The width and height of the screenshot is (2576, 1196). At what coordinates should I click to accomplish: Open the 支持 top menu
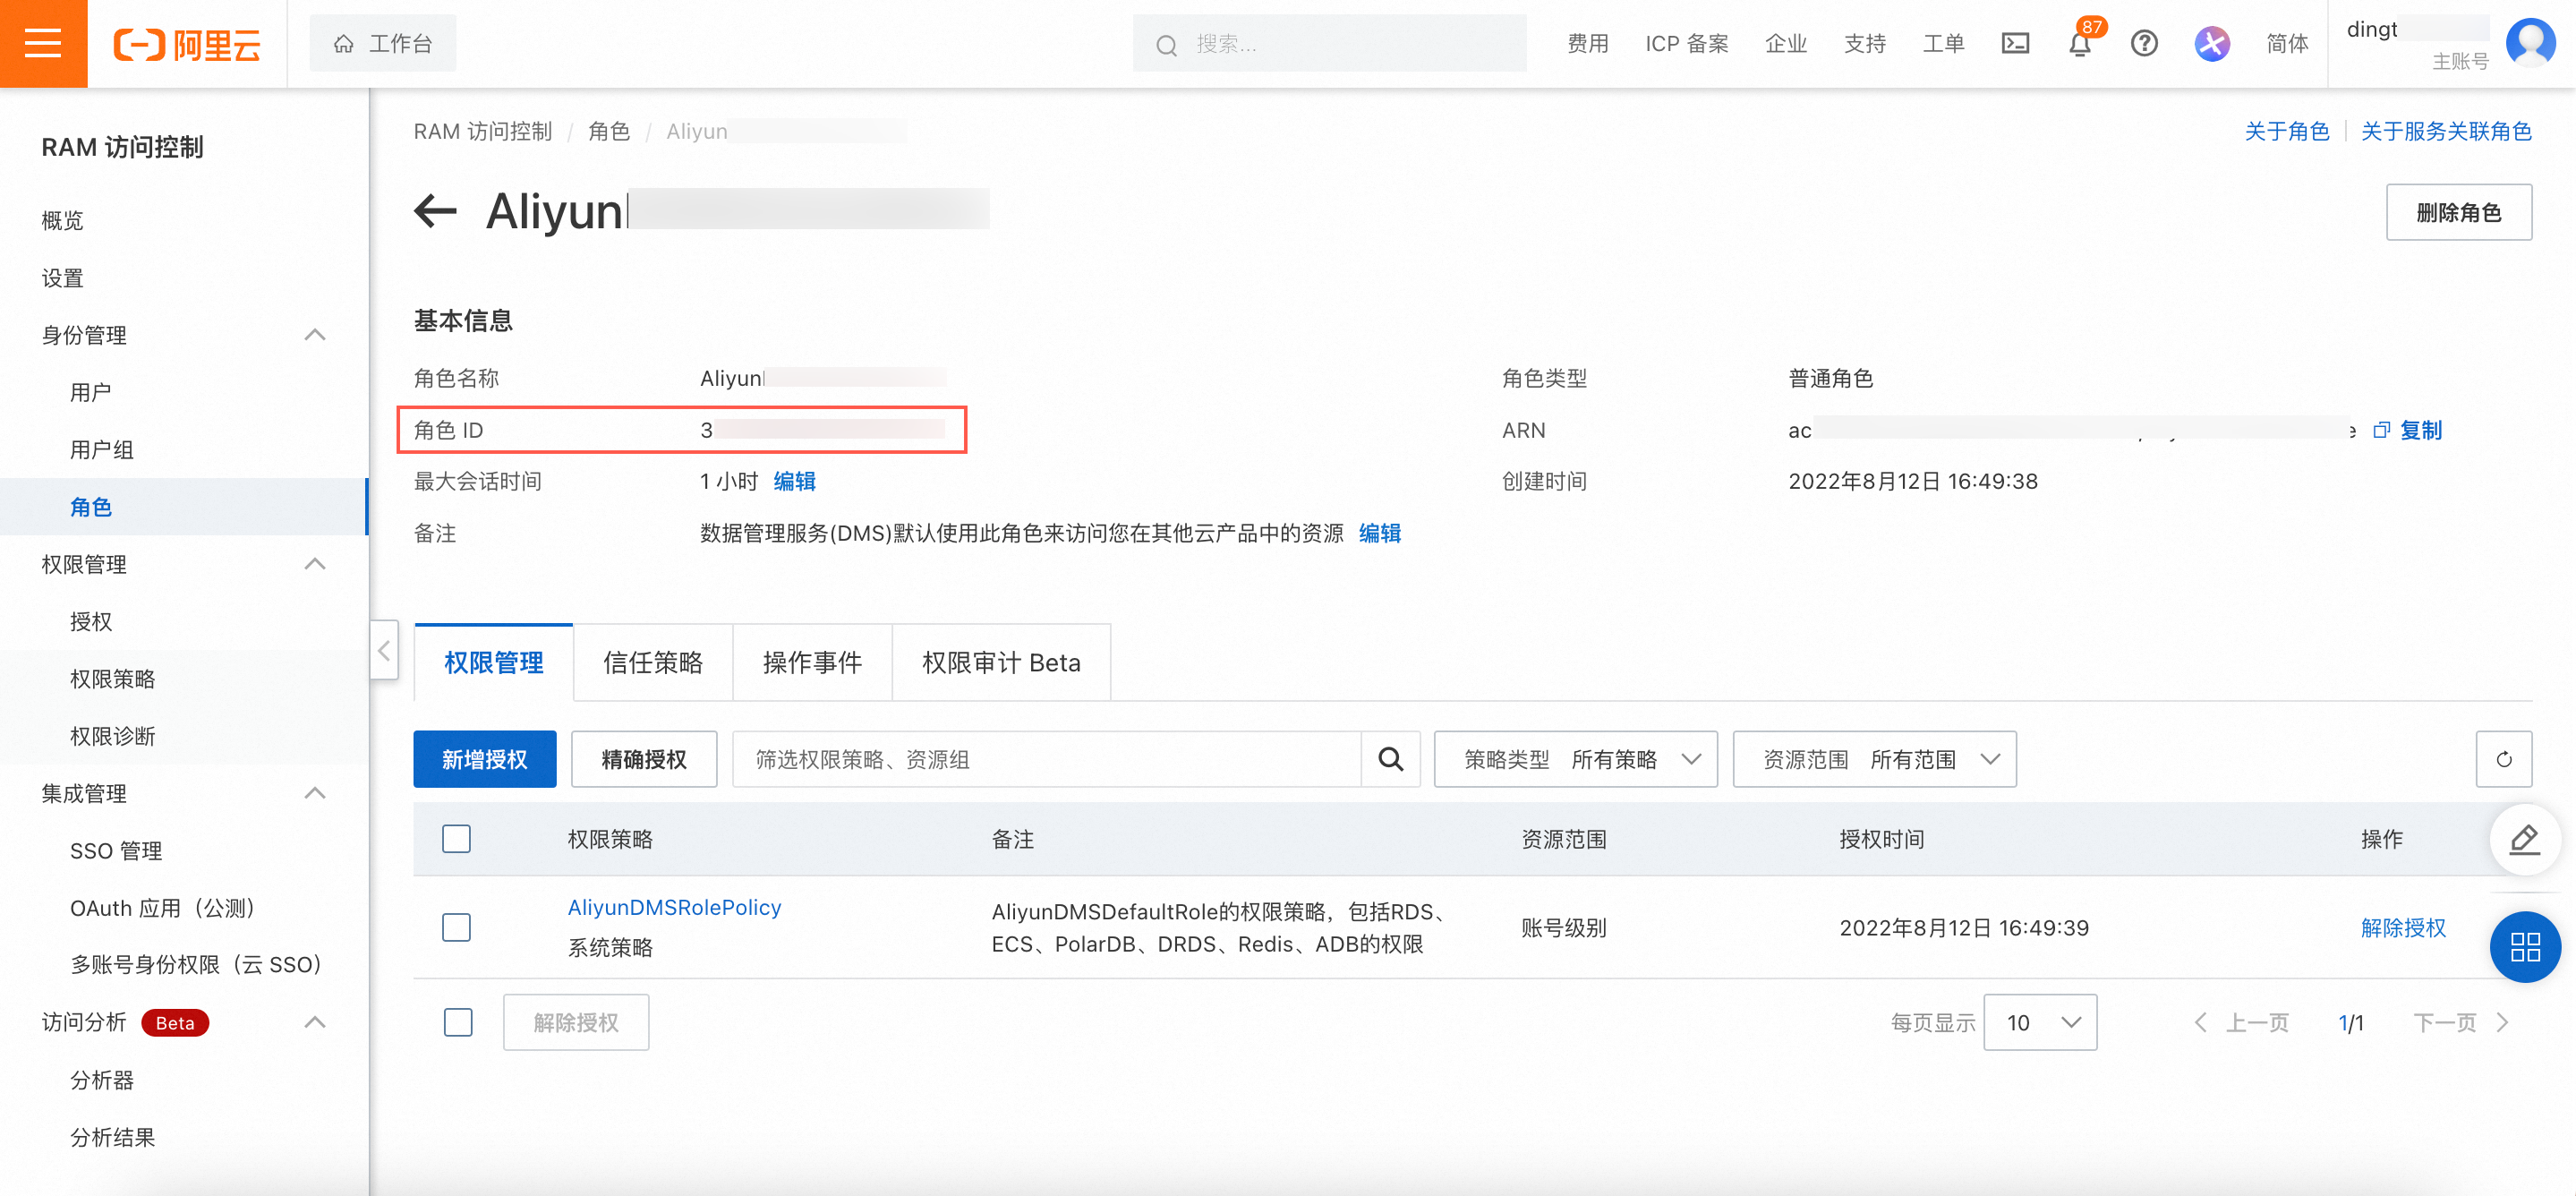1864,44
